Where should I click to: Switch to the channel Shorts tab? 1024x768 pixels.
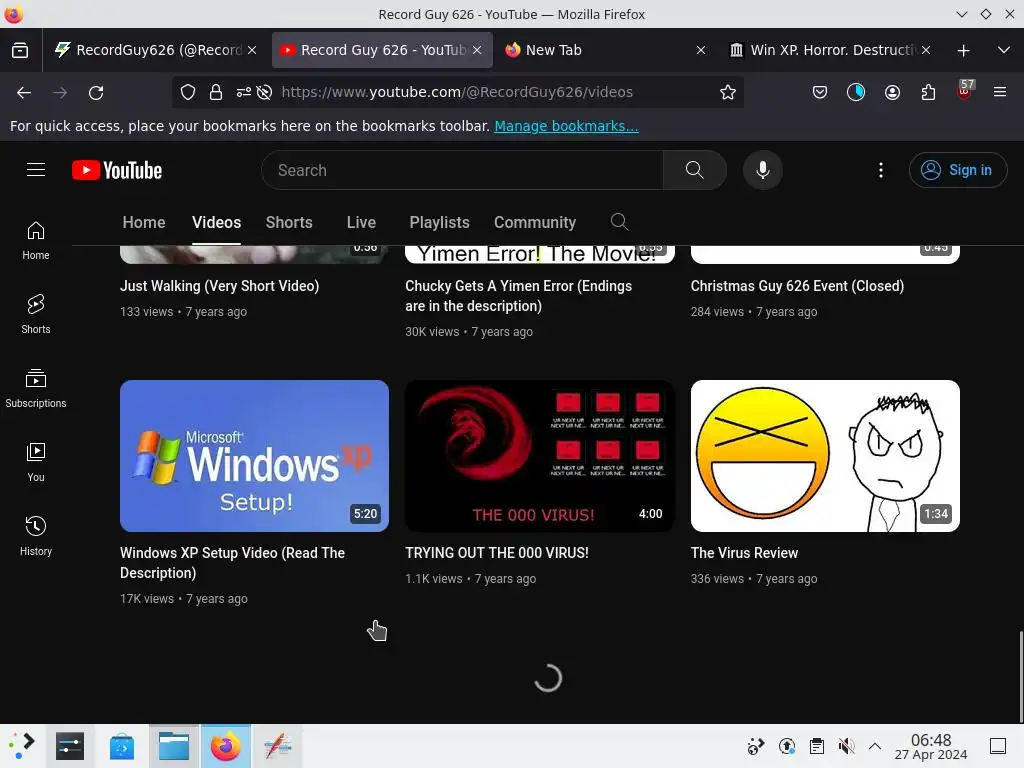coord(289,223)
